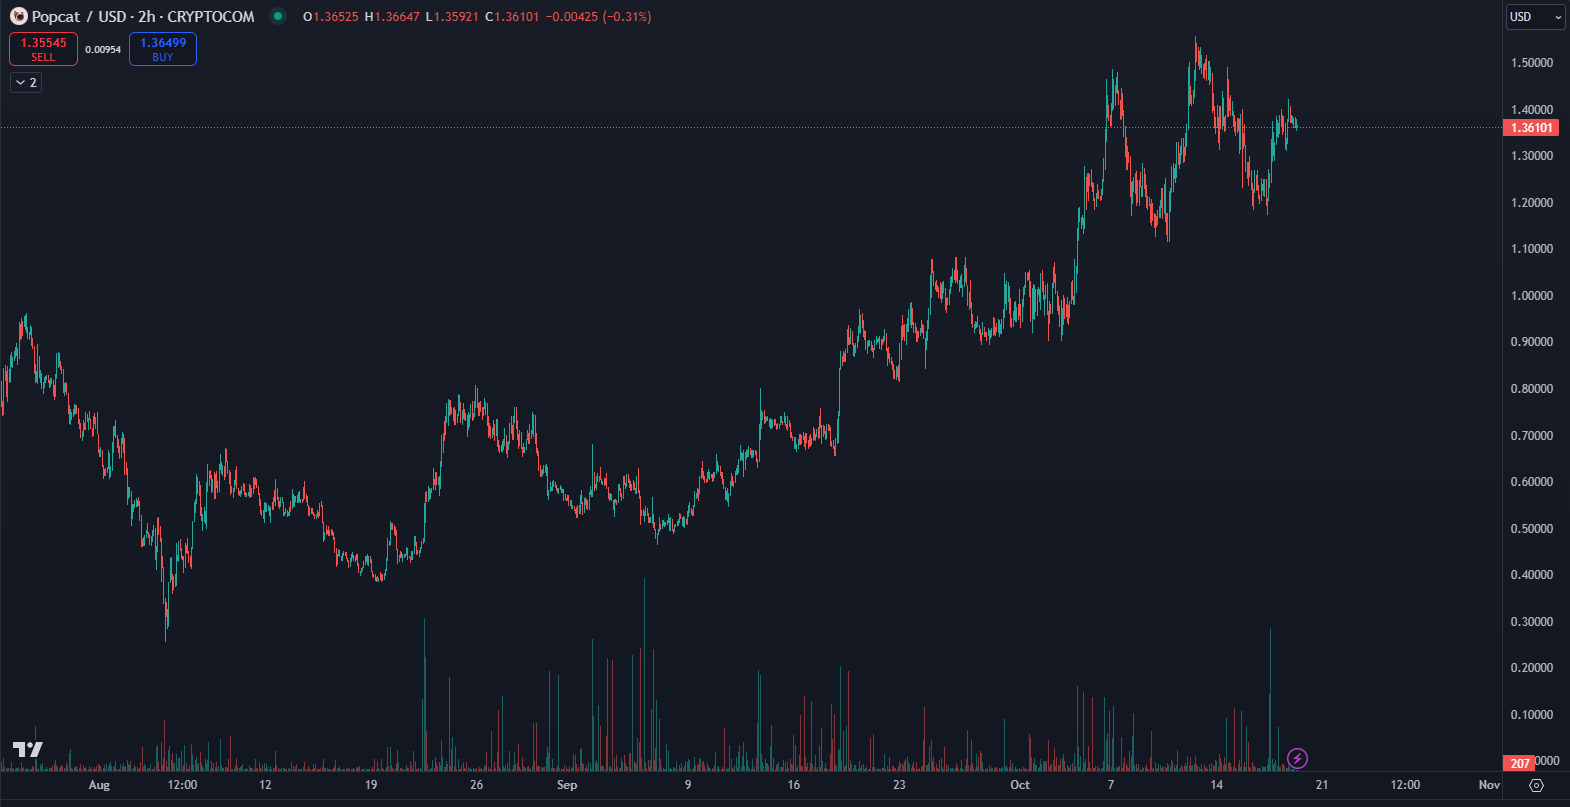
Task: Collapse the indicator legend chevron labeled 2
Action: point(26,83)
